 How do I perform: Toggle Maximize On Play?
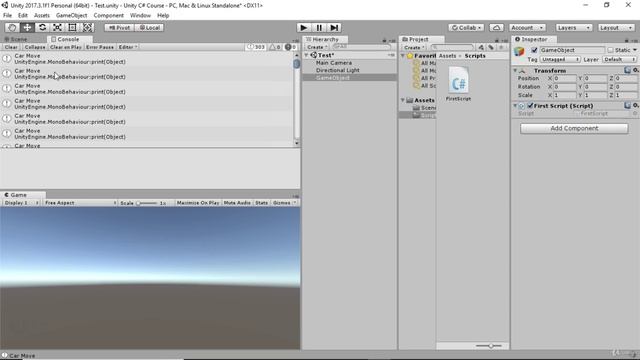coord(198,202)
